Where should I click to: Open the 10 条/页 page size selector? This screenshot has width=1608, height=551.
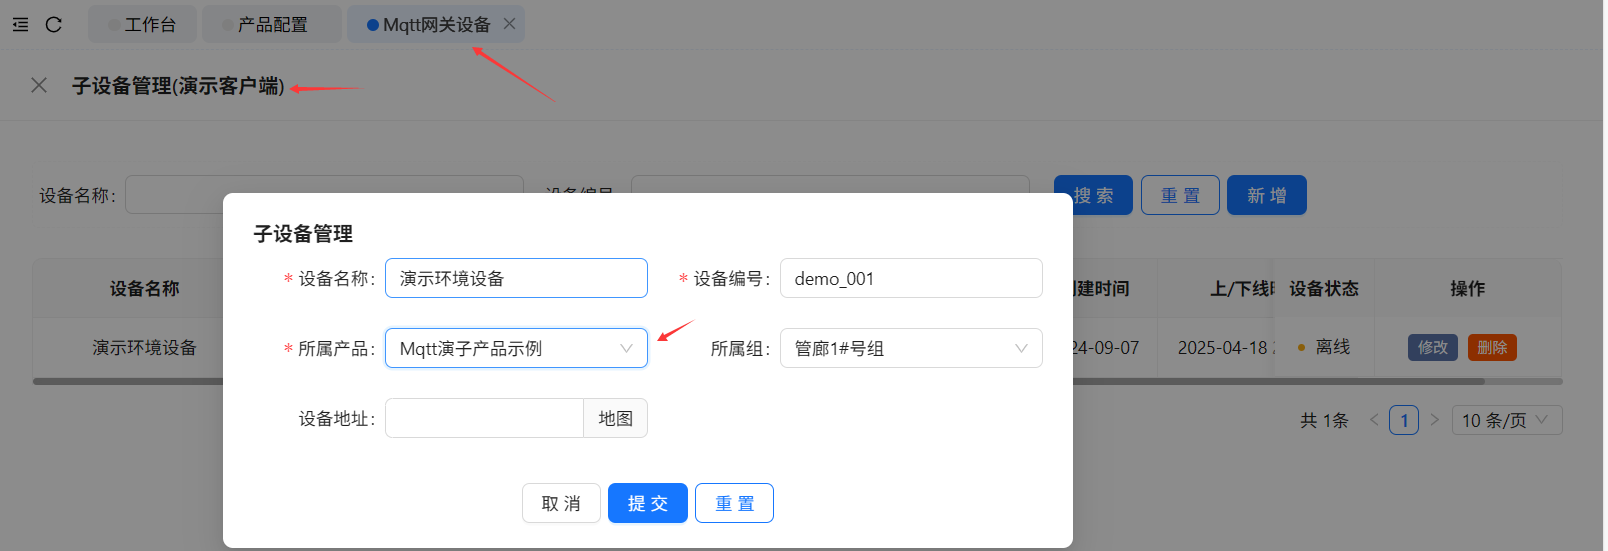[1506, 420]
